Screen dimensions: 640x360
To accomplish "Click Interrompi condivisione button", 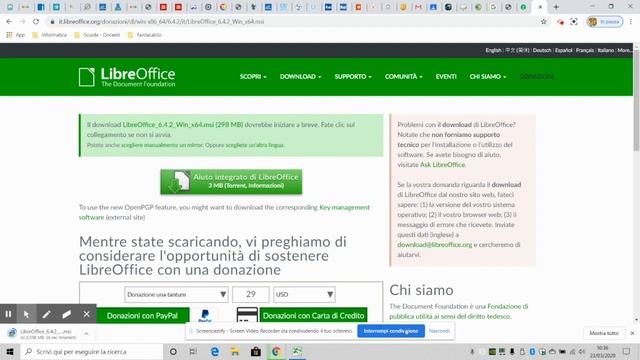I will (391, 331).
